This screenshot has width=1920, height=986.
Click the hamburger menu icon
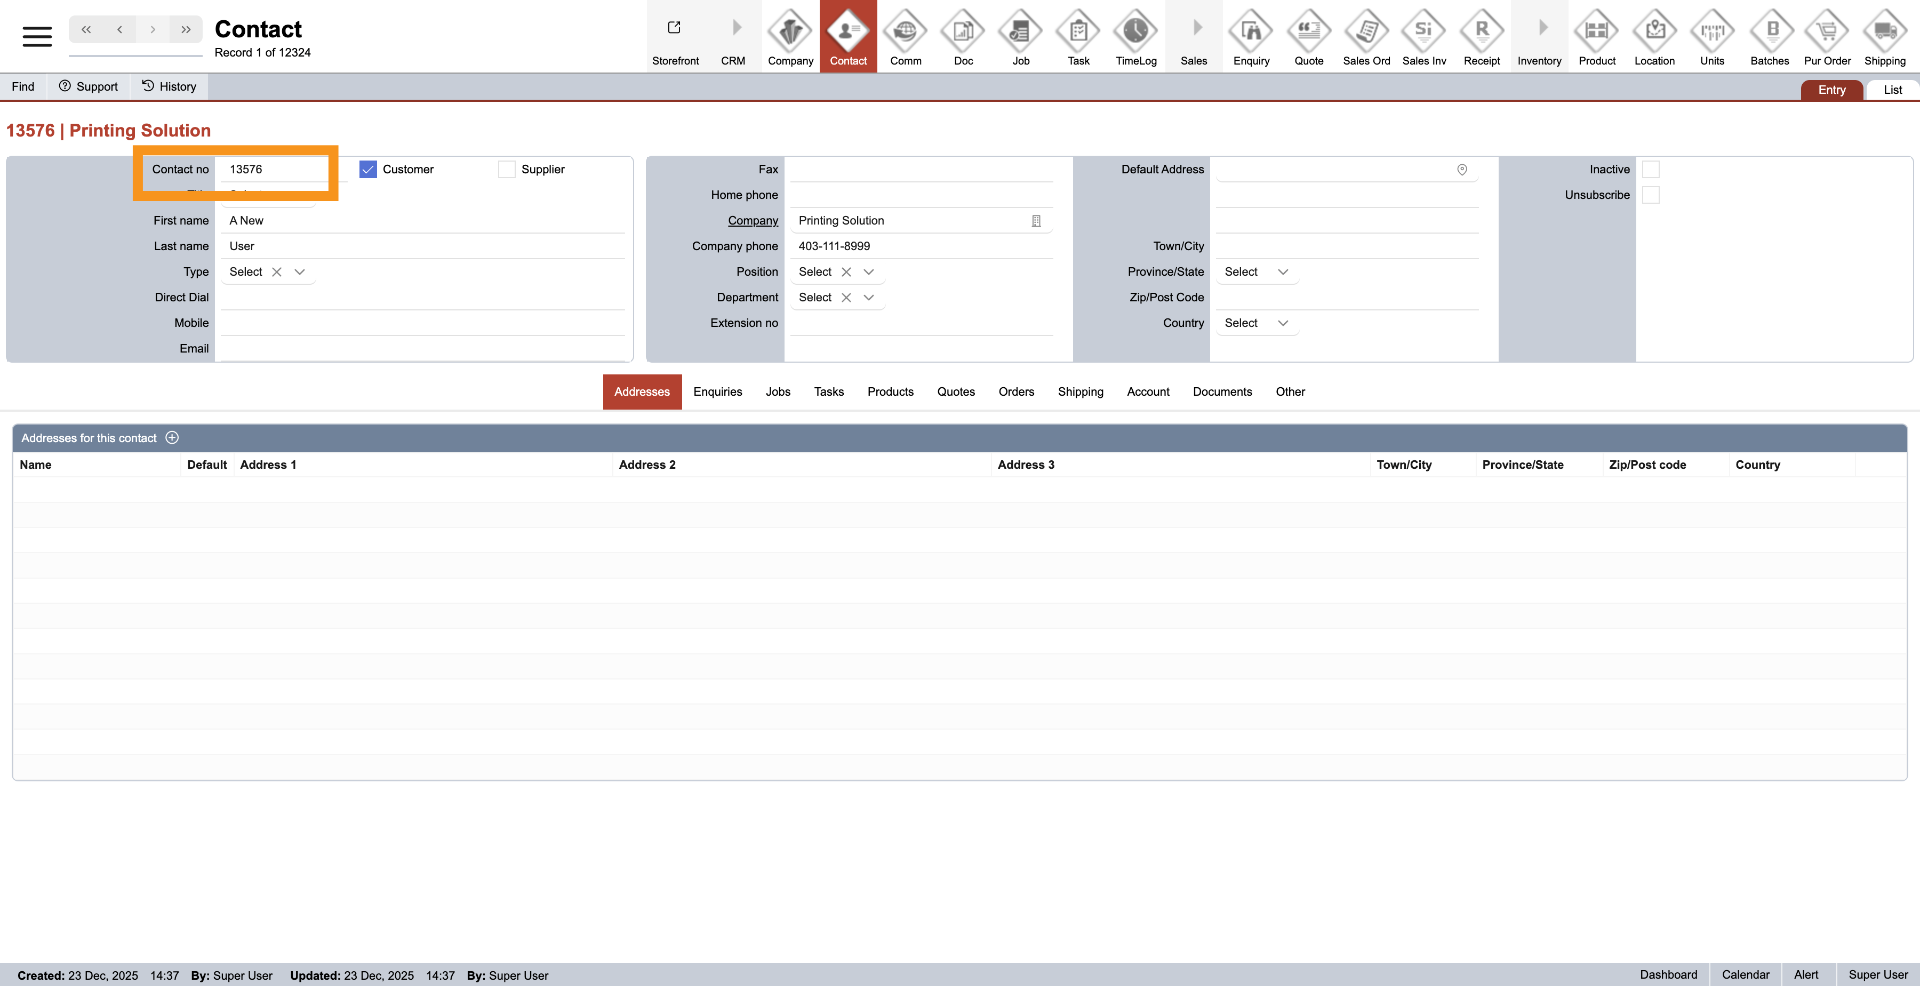point(37,37)
